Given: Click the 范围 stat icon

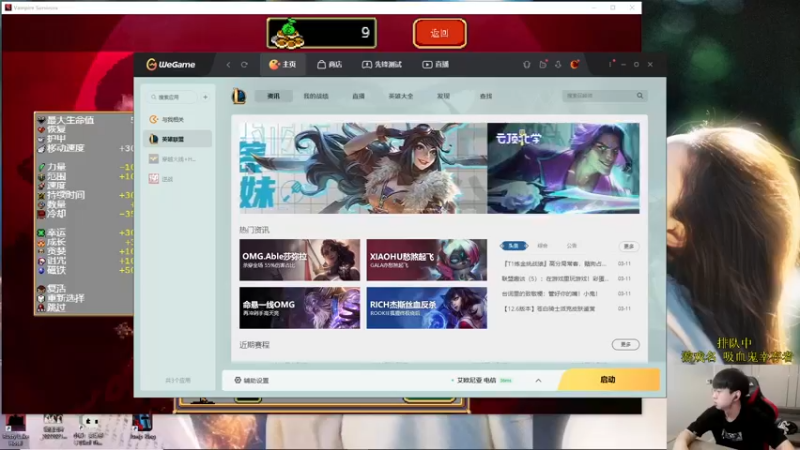Looking at the screenshot, I should pos(41,177).
